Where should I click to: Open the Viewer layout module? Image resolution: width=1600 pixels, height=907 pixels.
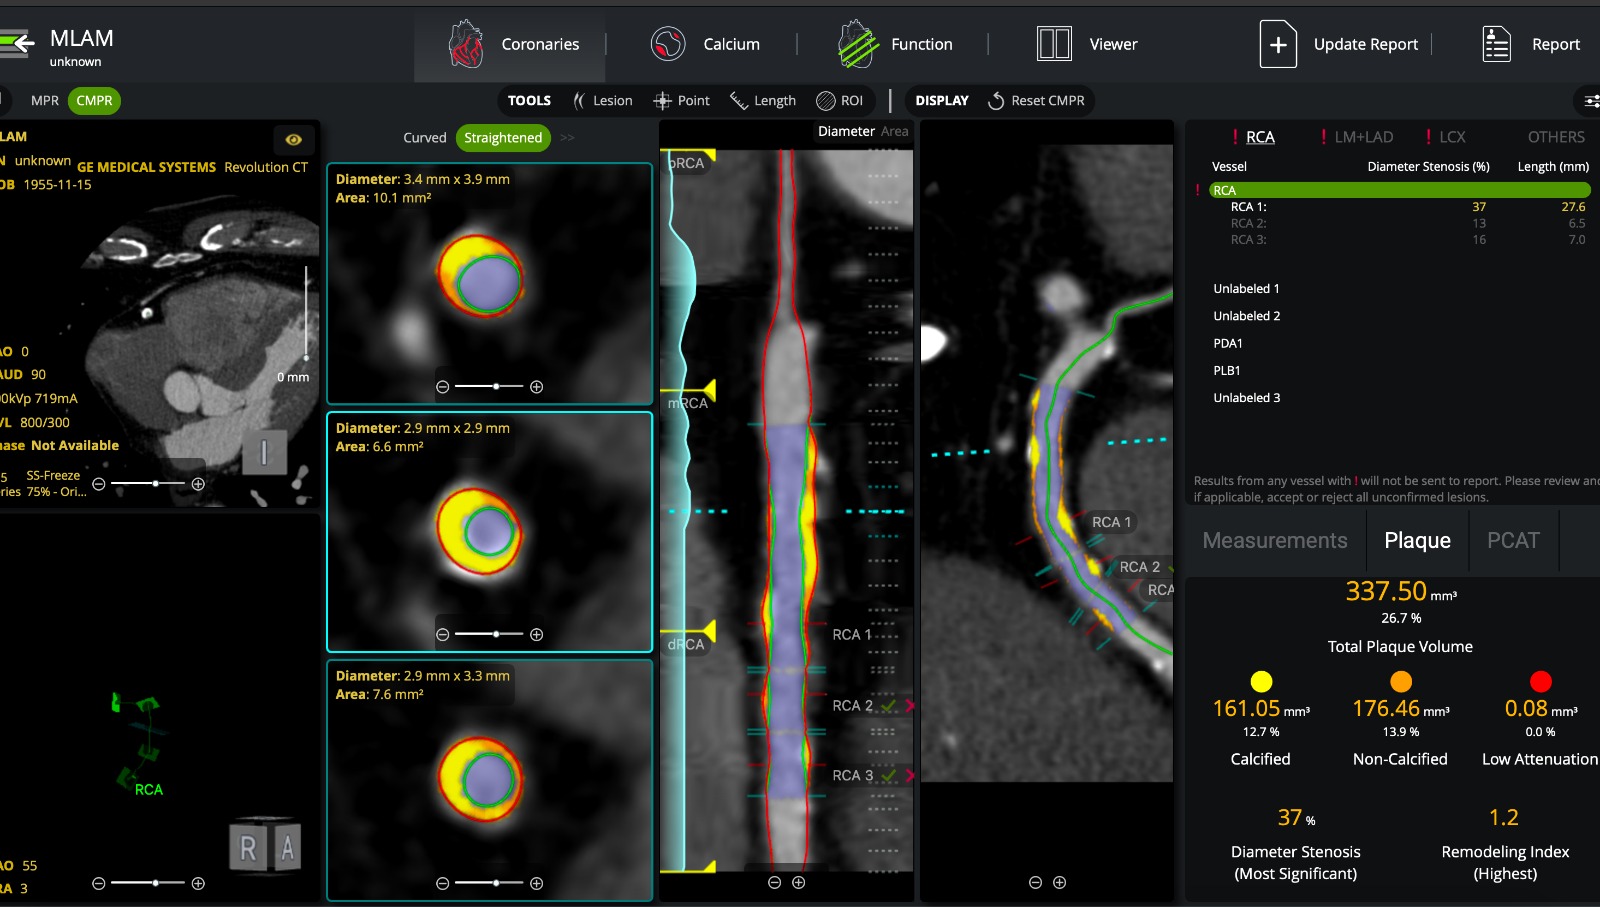point(1087,44)
